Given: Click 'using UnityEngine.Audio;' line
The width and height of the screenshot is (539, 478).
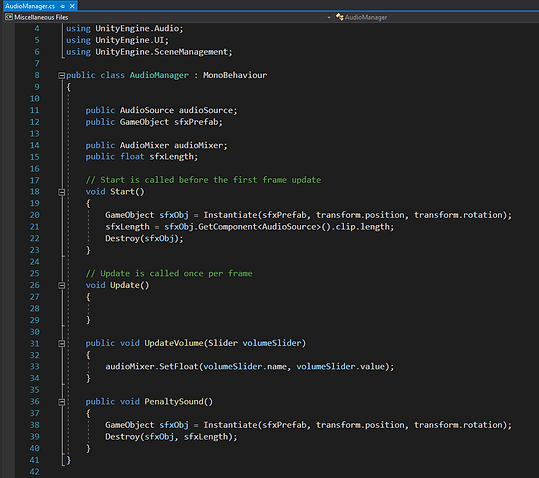Looking at the screenshot, I should (125, 29).
